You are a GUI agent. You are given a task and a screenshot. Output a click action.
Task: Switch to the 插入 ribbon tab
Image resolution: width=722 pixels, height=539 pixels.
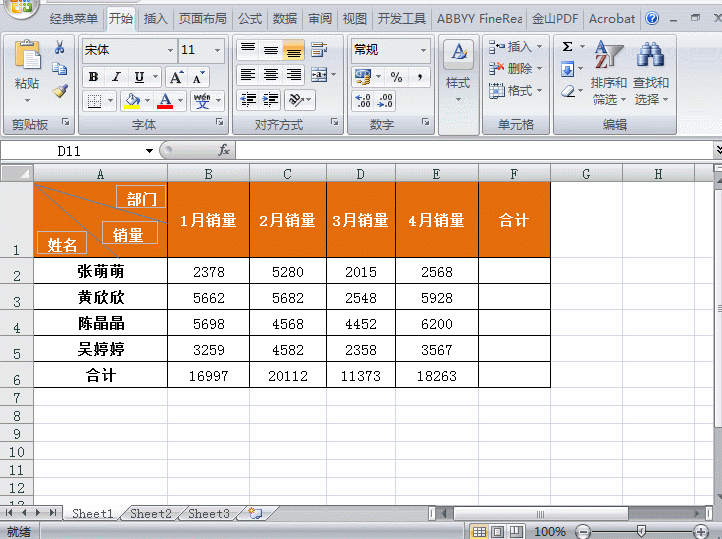pos(155,18)
